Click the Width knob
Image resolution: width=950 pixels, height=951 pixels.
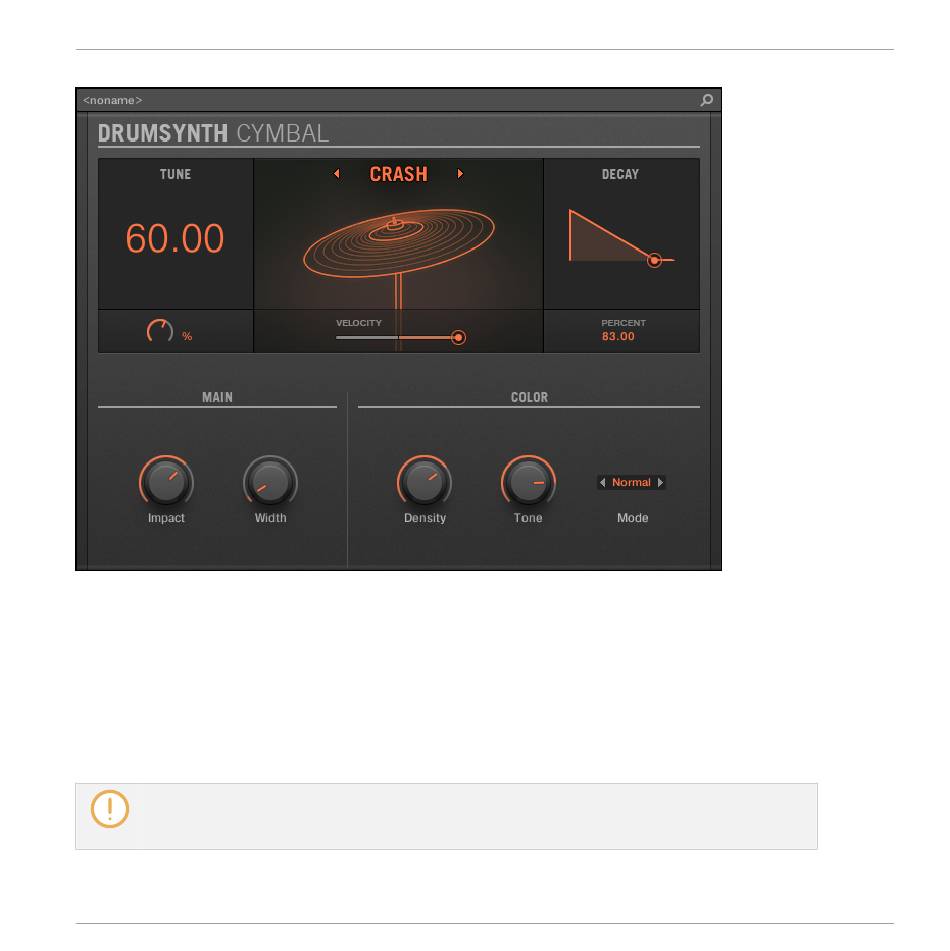[x=270, y=482]
